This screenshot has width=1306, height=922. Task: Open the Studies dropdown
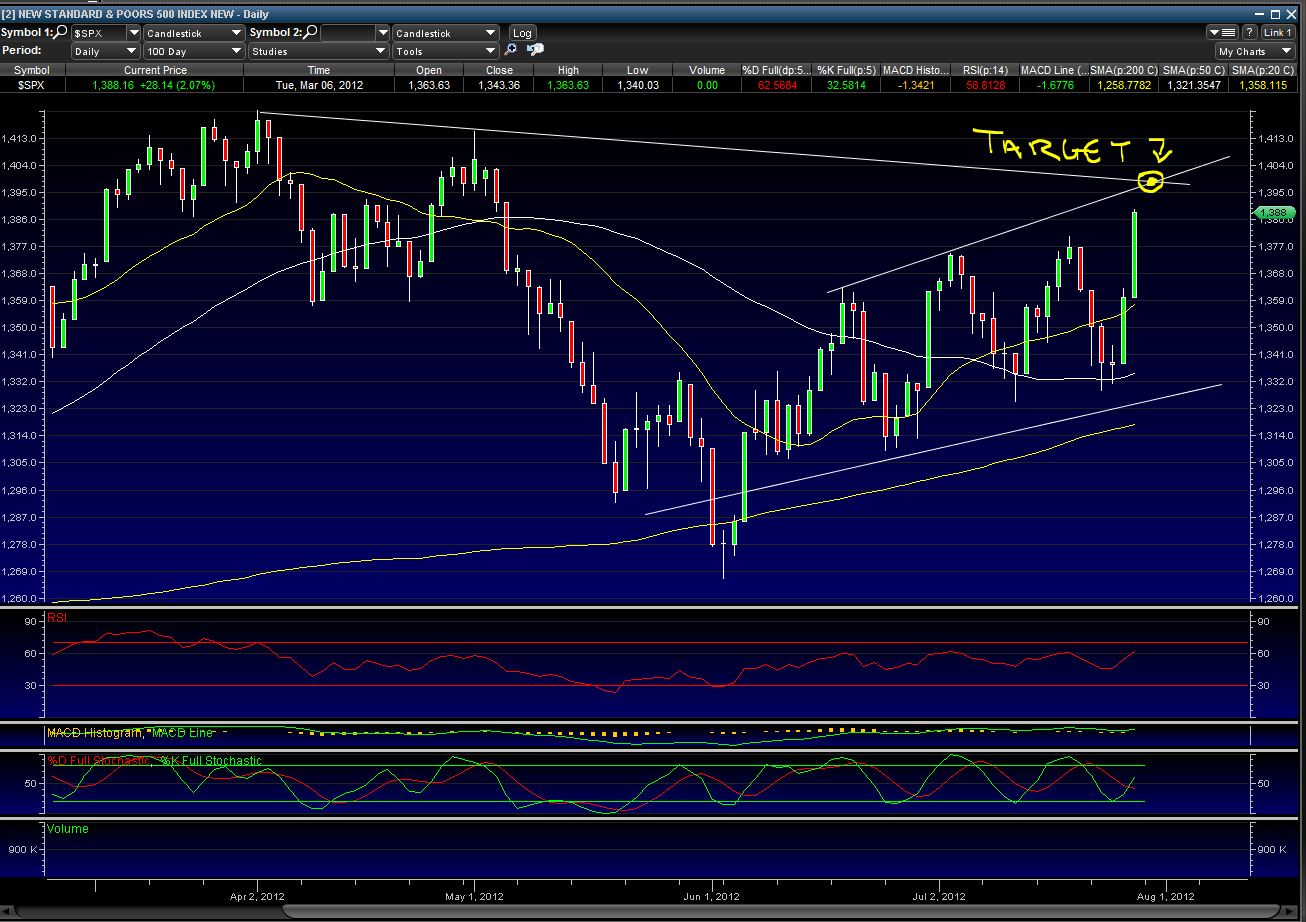click(318, 51)
